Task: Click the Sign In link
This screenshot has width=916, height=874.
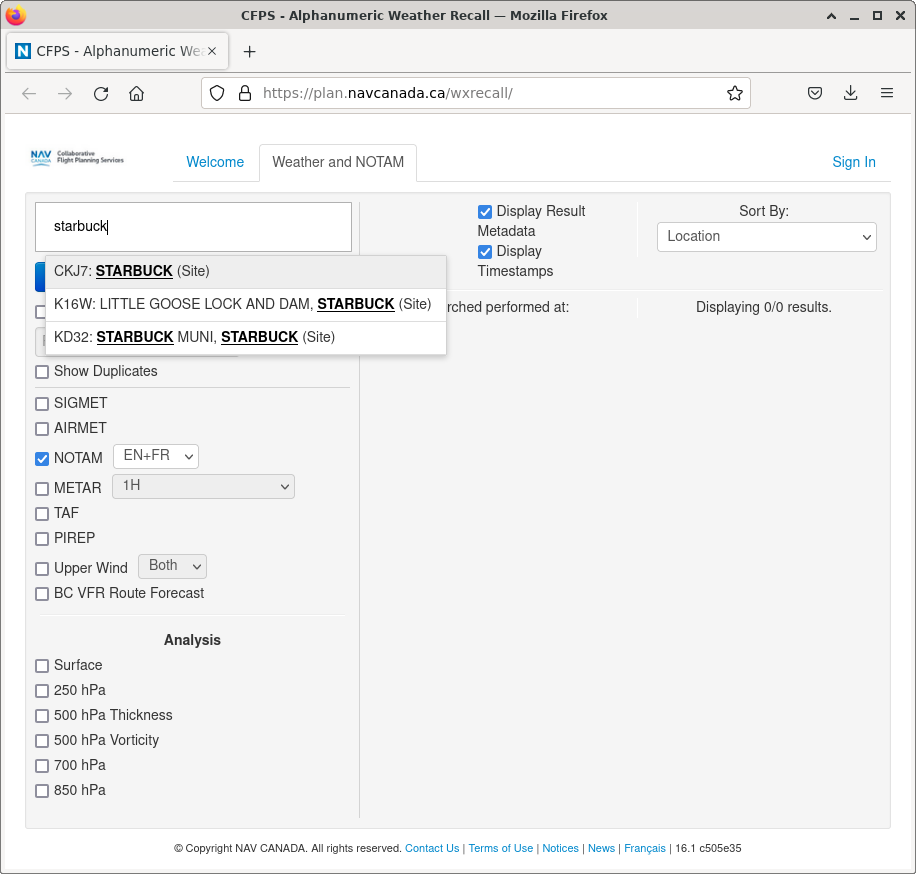Action: [x=853, y=162]
